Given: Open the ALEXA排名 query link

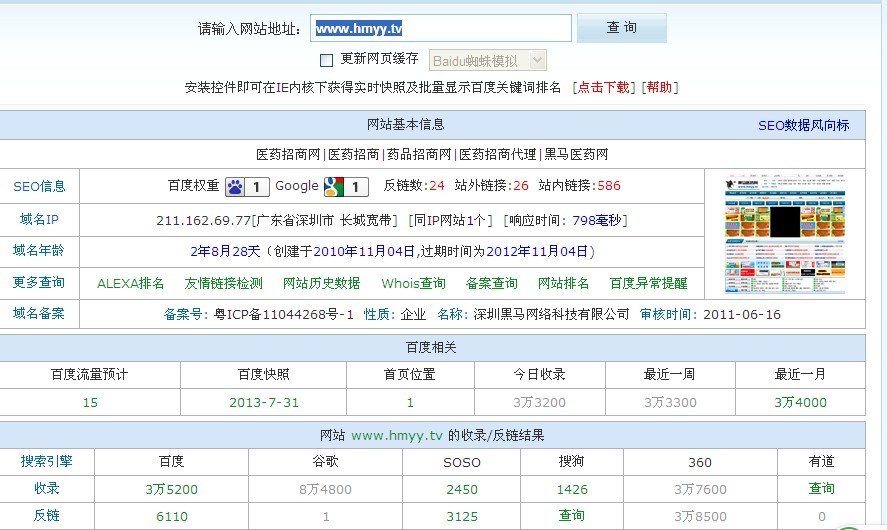Looking at the screenshot, I should click(x=131, y=283).
